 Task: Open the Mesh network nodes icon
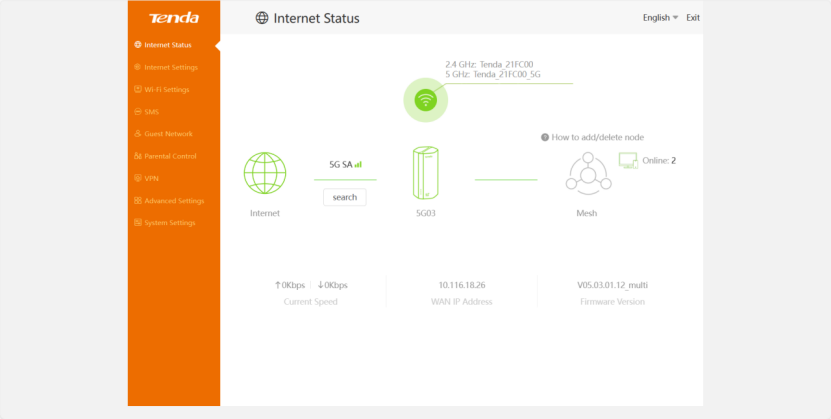click(587, 173)
